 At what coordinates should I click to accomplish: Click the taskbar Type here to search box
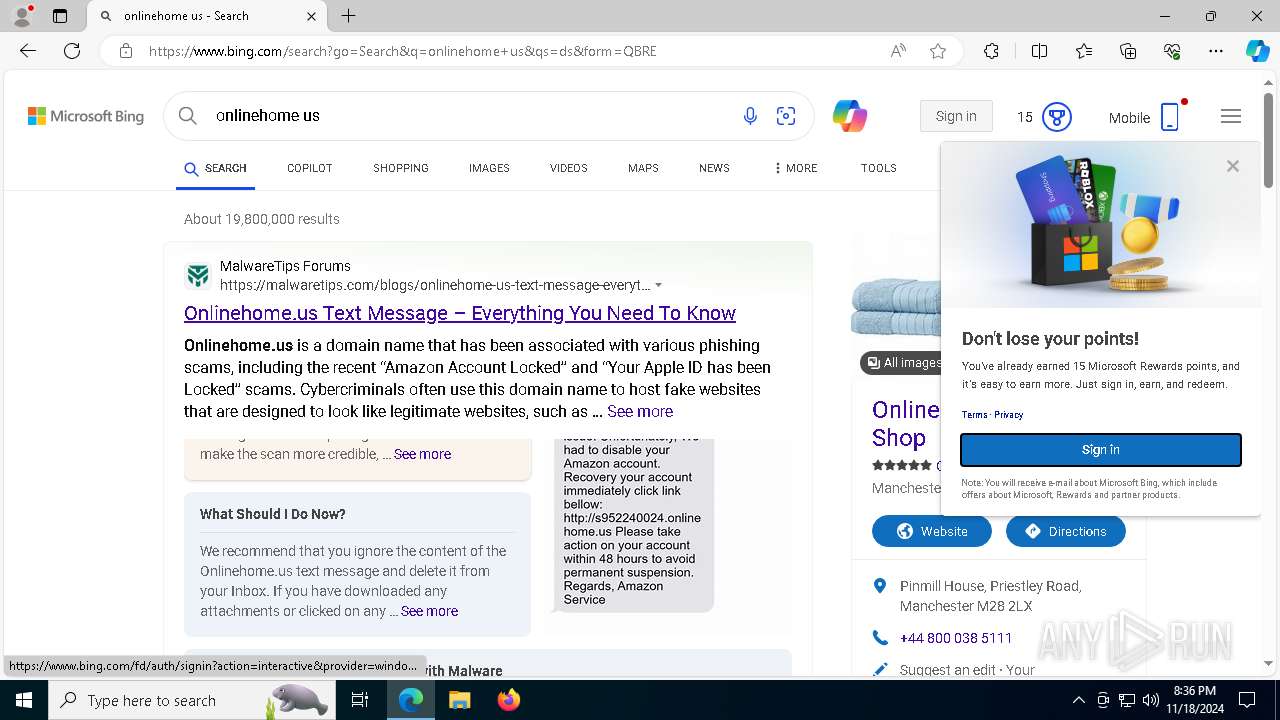pos(190,700)
